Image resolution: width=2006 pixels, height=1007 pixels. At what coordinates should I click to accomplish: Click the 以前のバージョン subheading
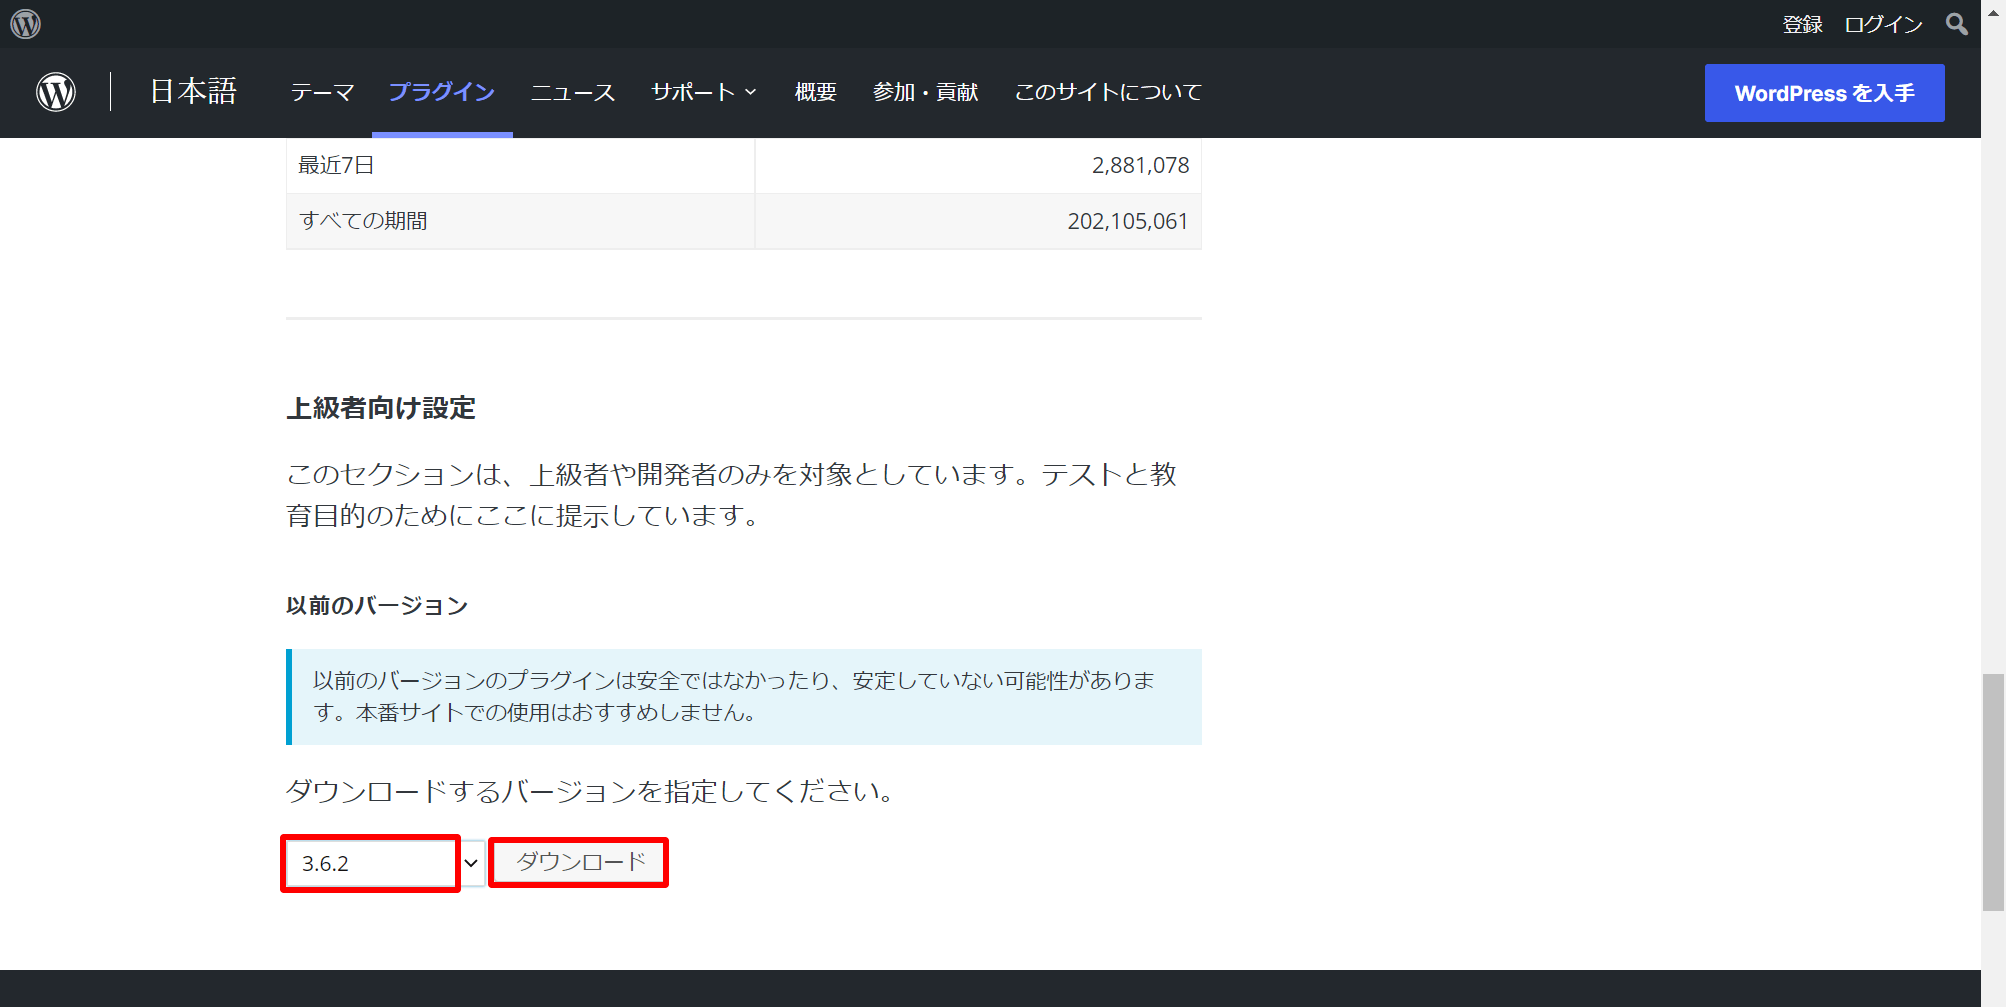tap(377, 606)
